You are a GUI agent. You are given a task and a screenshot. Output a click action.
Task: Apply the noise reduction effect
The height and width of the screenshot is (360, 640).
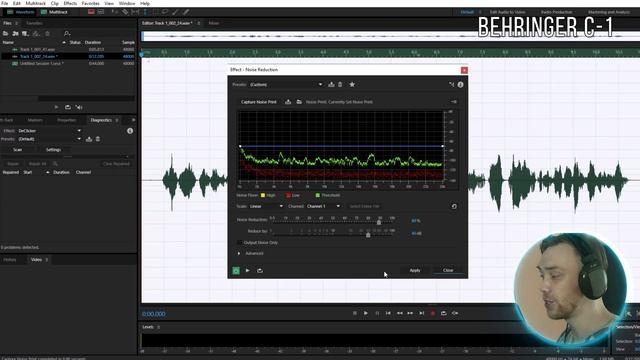coord(415,270)
